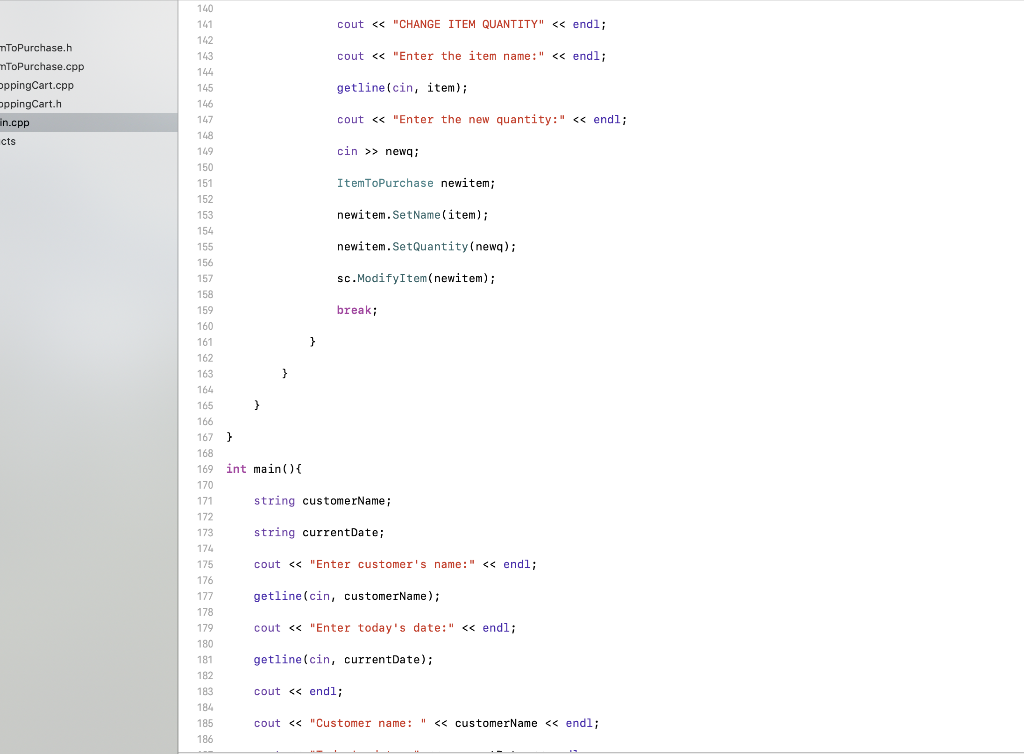Open ItemToPurchase.h from the file sidebar
This screenshot has width=1024, height=754.
35,47
